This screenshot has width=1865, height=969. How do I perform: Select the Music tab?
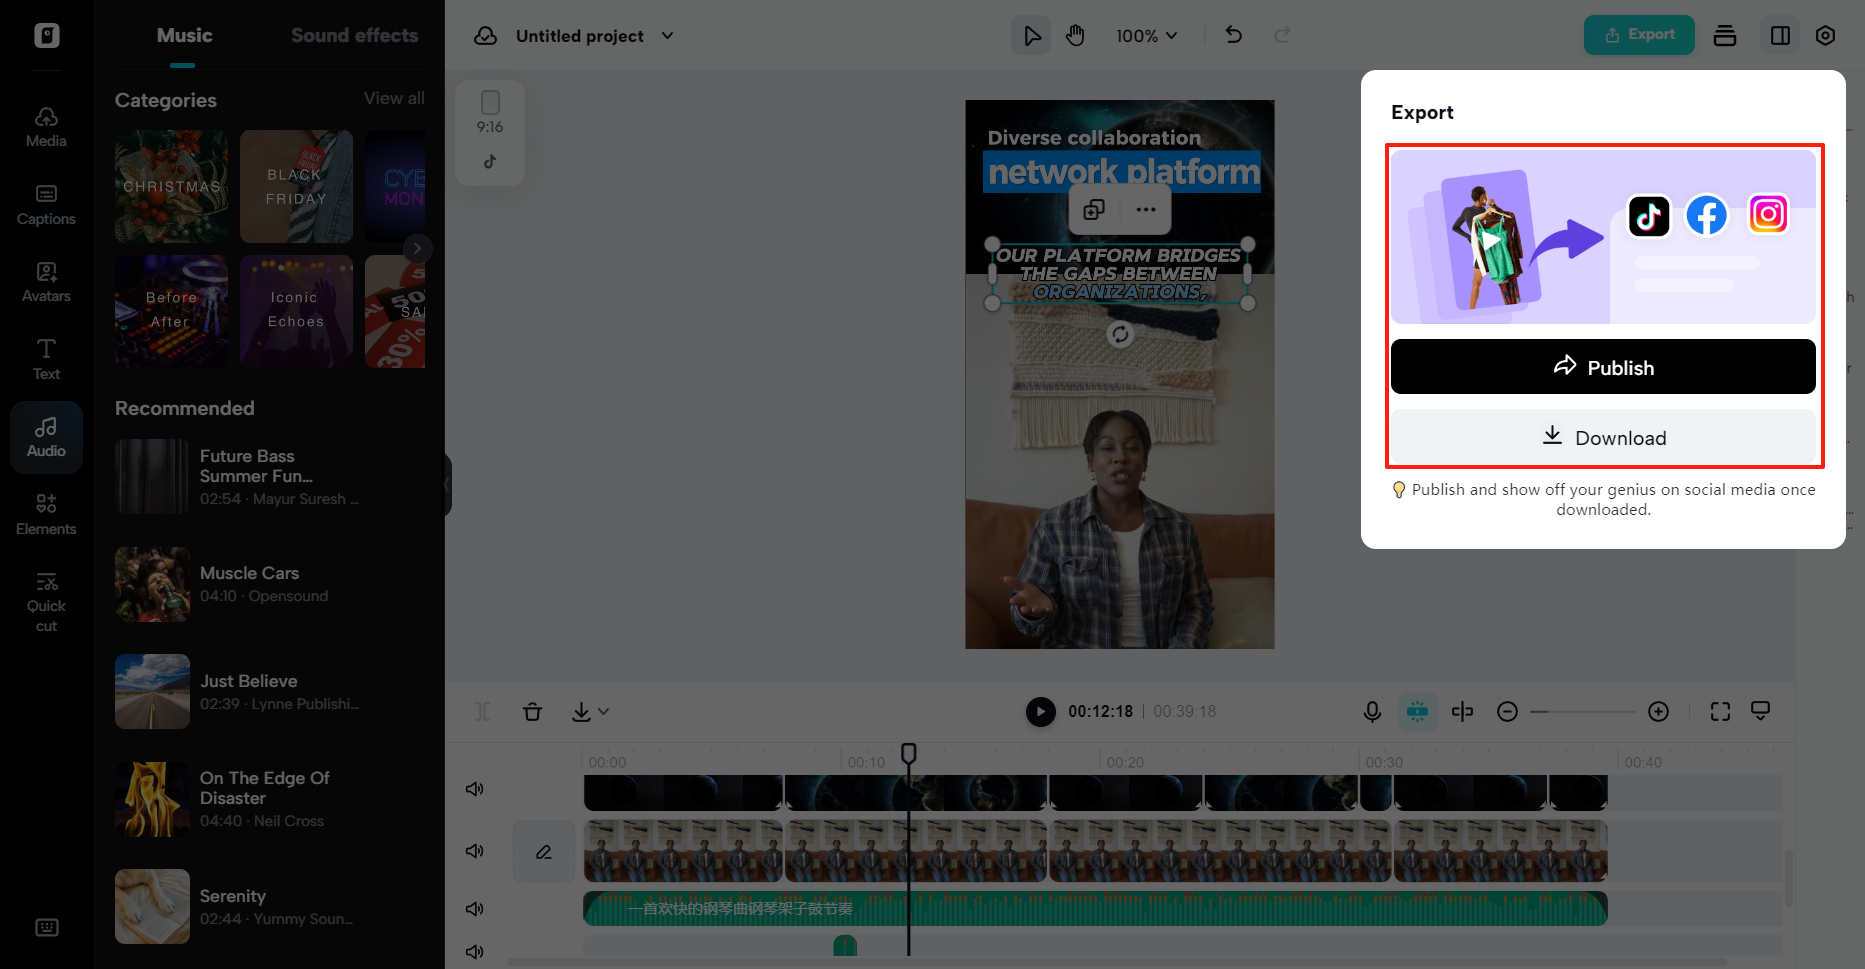[183, 35]
